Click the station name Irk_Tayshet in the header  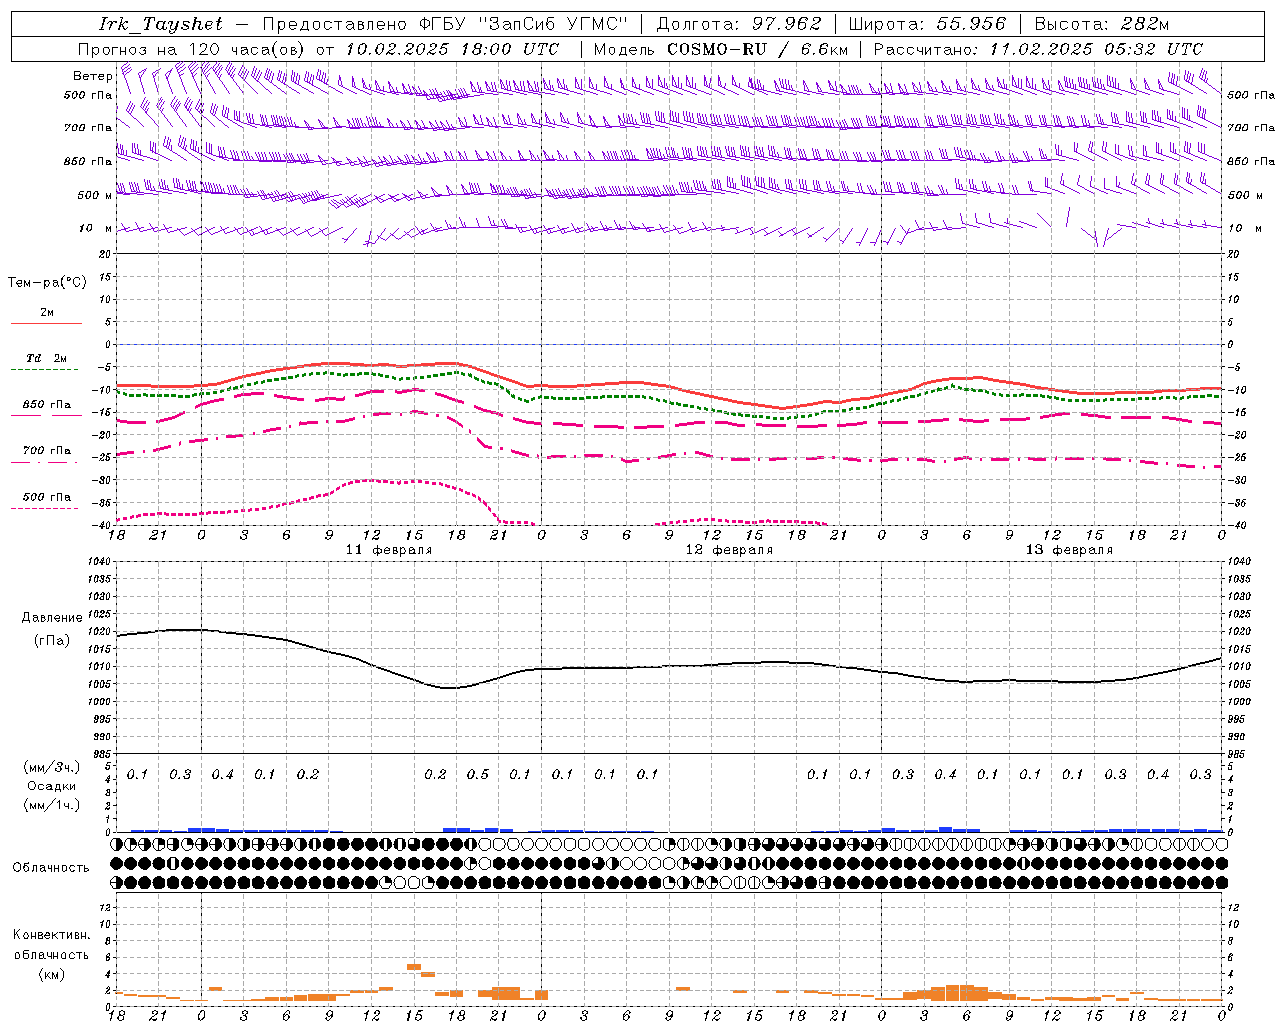point(161,24)
